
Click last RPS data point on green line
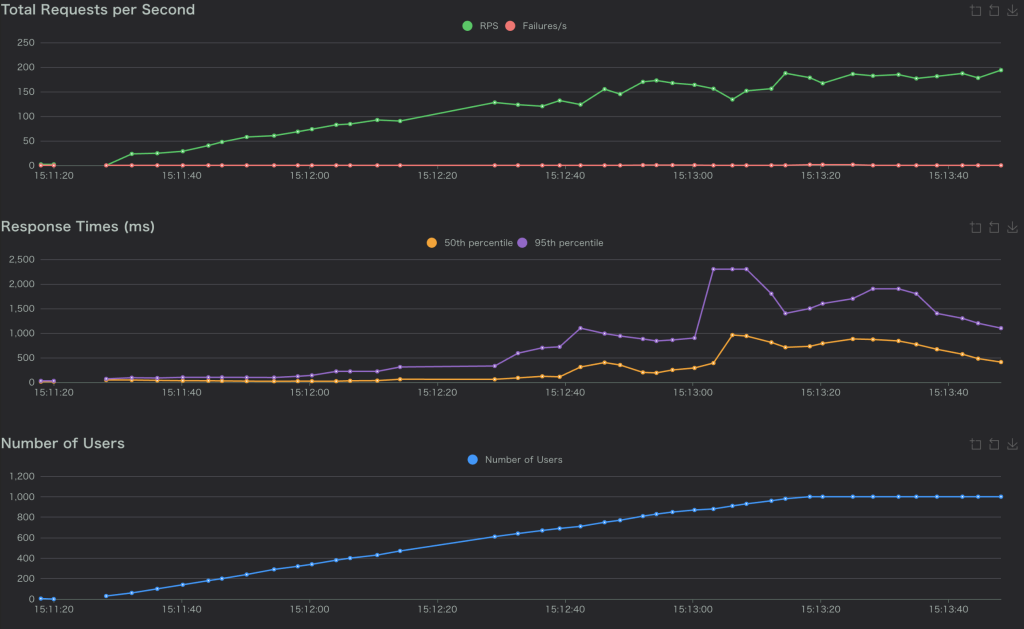(x=1001, y=70)
